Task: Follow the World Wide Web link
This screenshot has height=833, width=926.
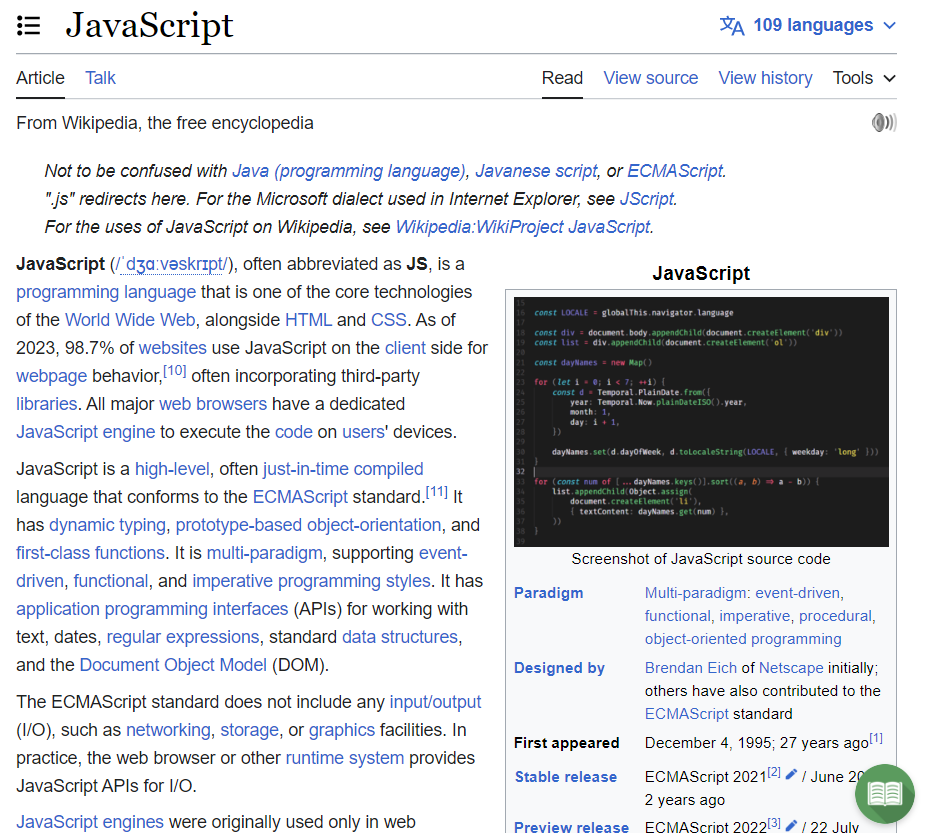Action: [130, 319]
